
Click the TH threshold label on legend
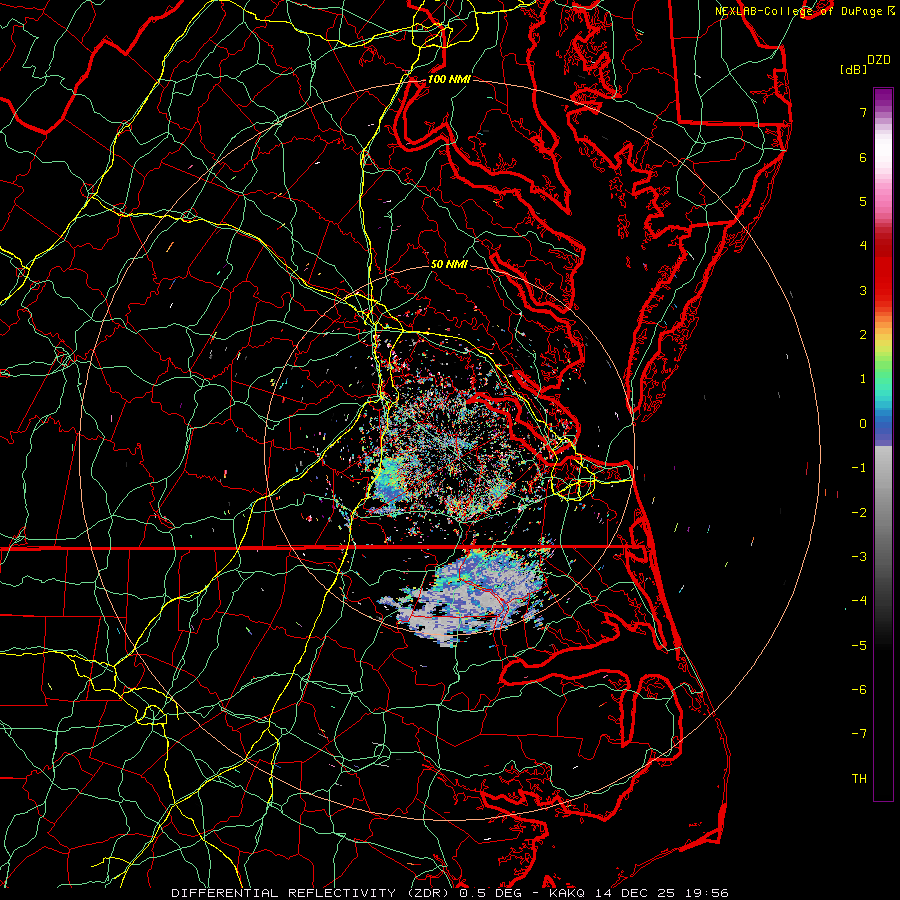[x=859, y=778]
